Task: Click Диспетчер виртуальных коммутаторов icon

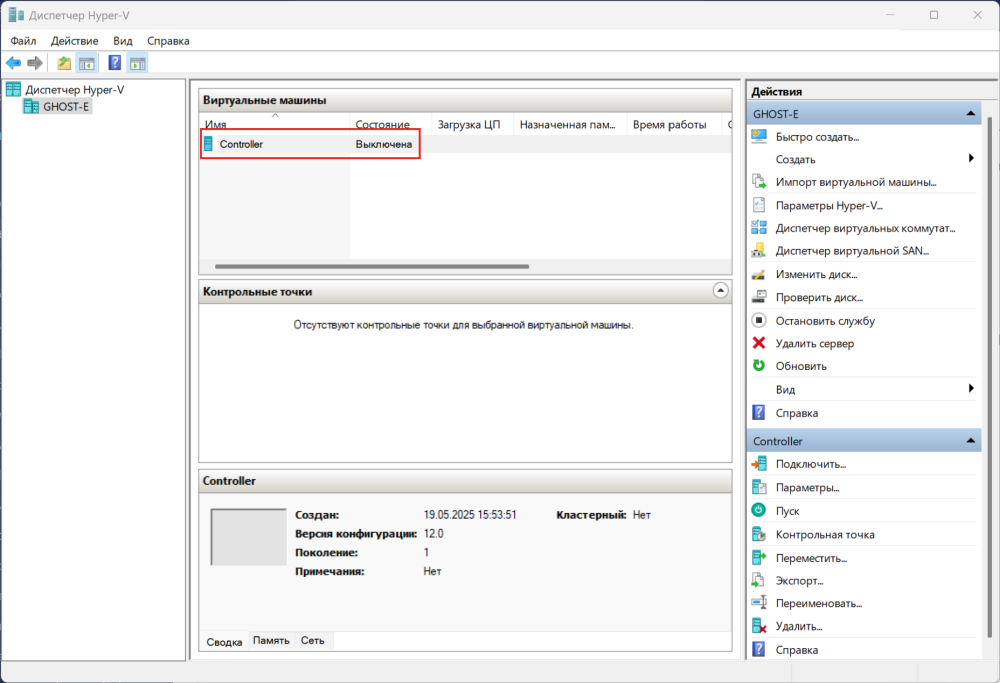Action: (x=759, y=228)
